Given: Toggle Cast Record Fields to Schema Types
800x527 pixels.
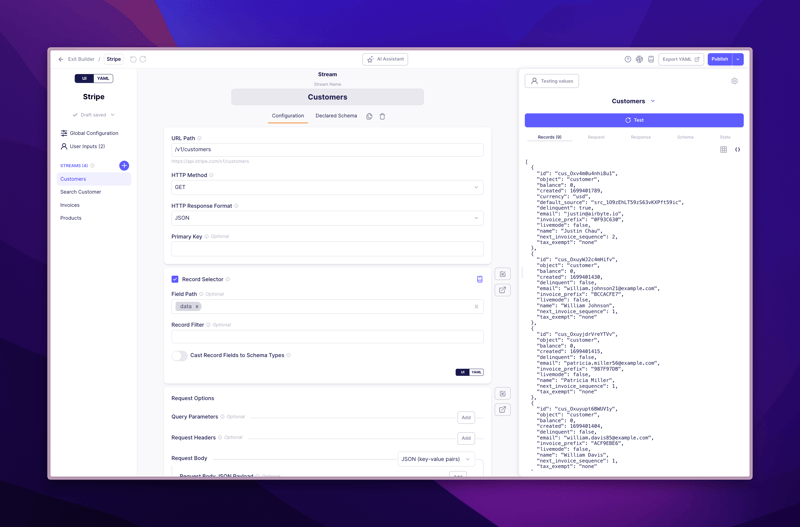Looking at the screenshot, I should [x=179, y=356].
